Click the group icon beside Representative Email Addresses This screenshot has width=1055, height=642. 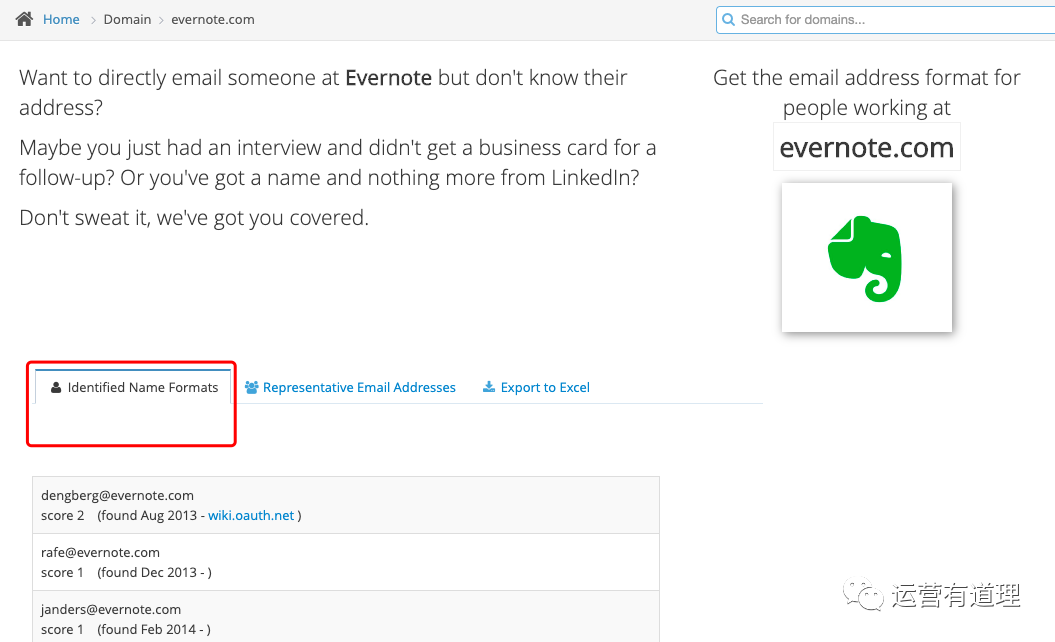point(252,388)
